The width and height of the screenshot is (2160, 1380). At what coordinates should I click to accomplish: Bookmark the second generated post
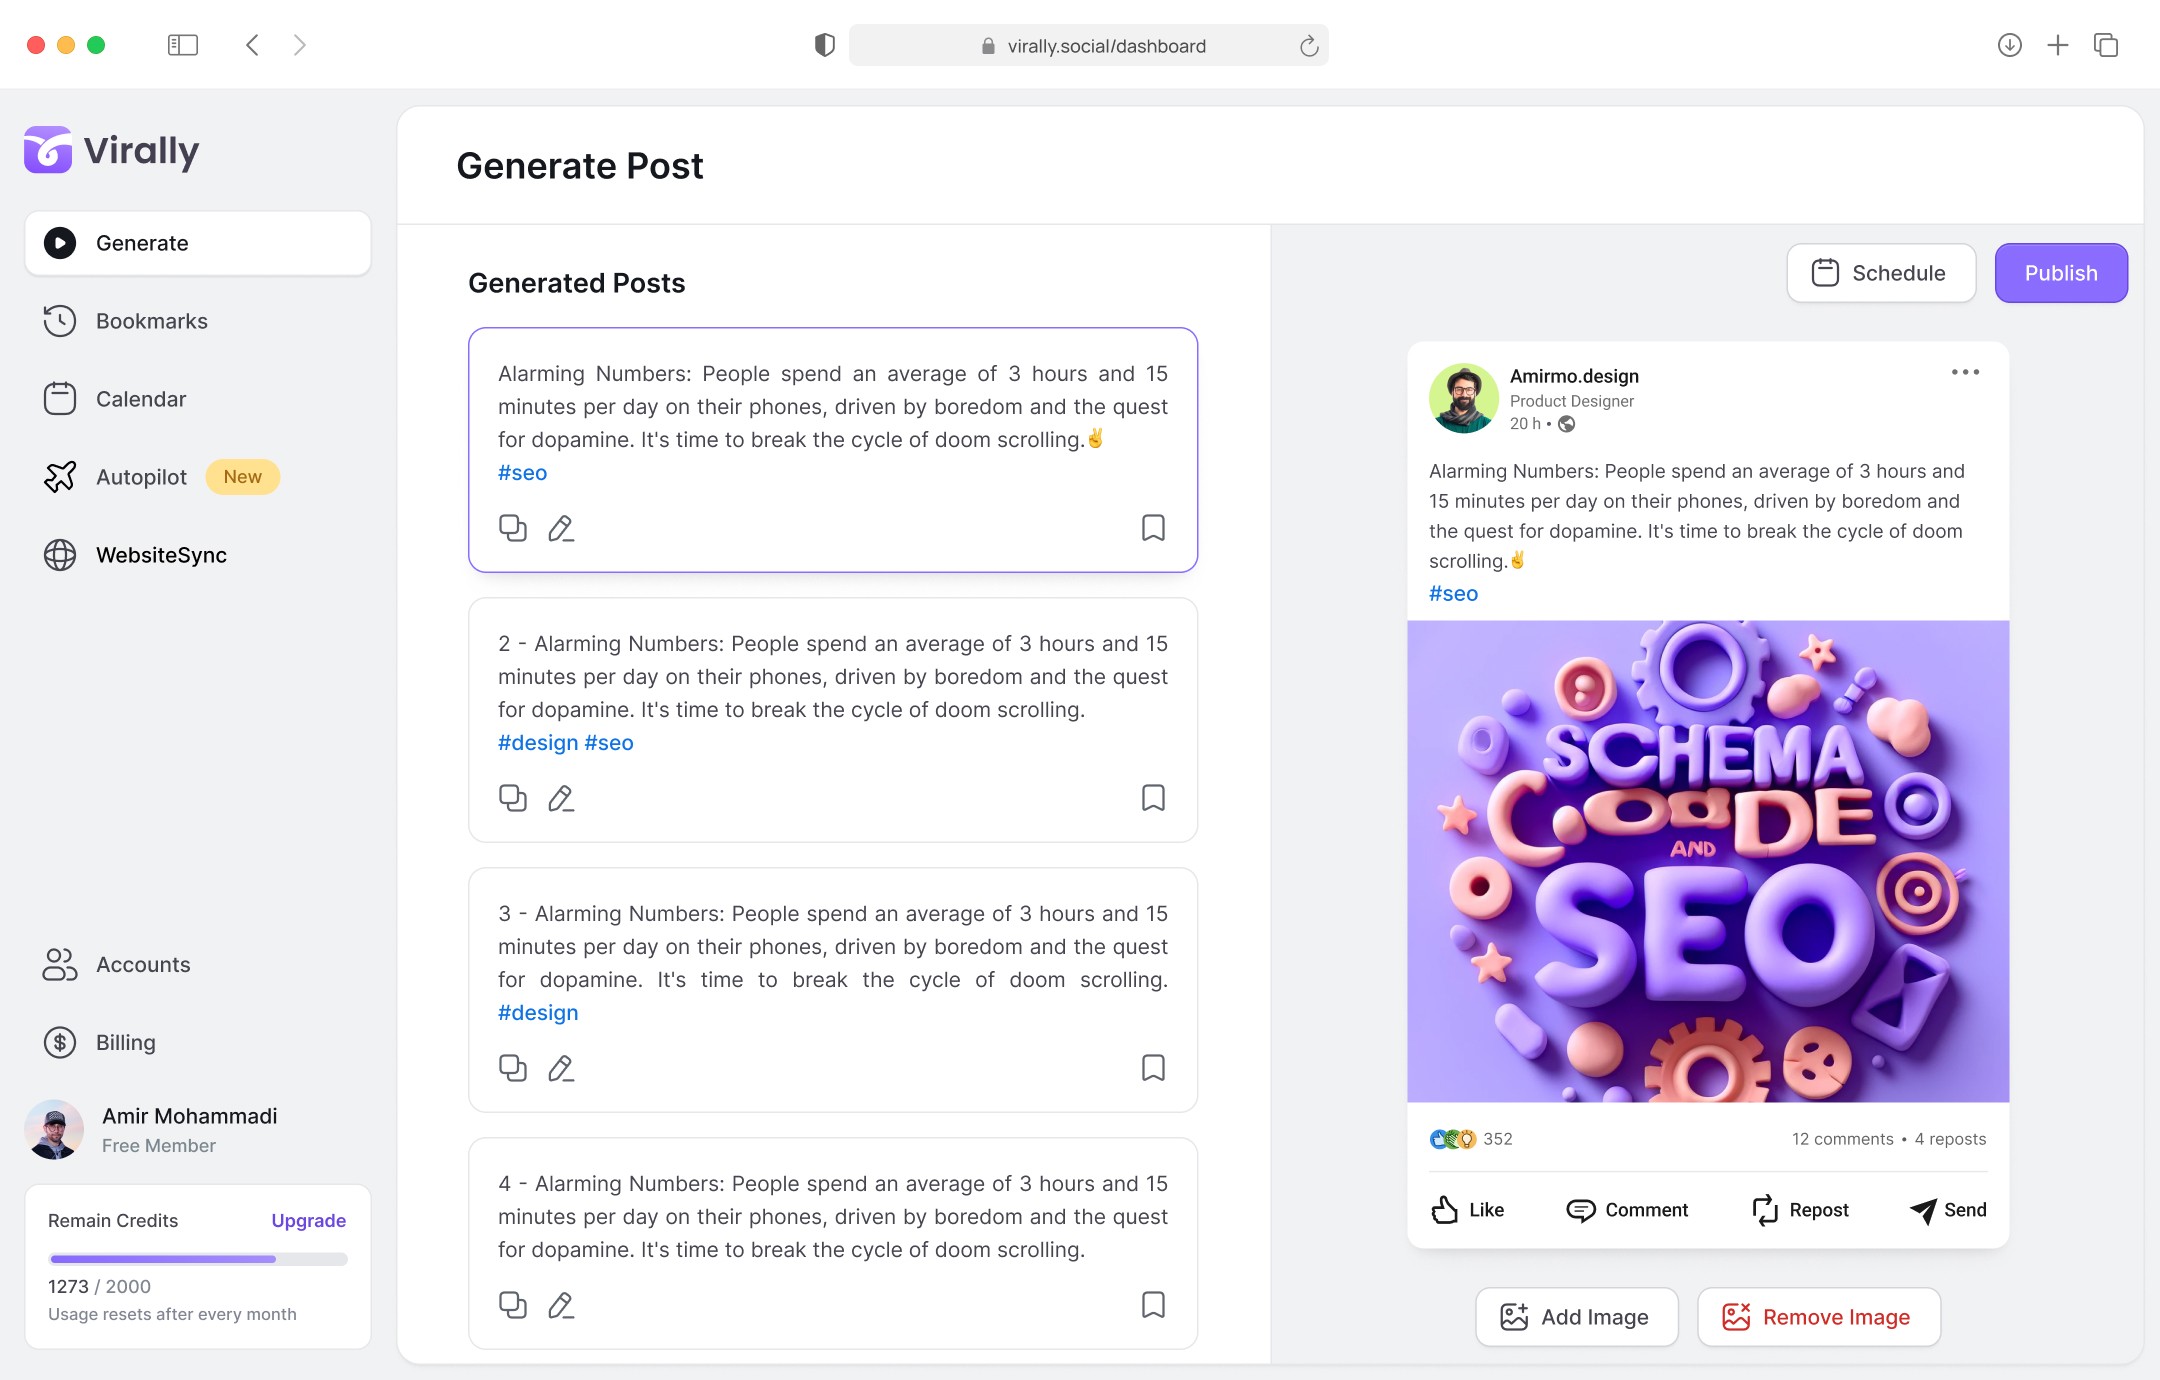pyautogui.click(x=1153, y=798)
